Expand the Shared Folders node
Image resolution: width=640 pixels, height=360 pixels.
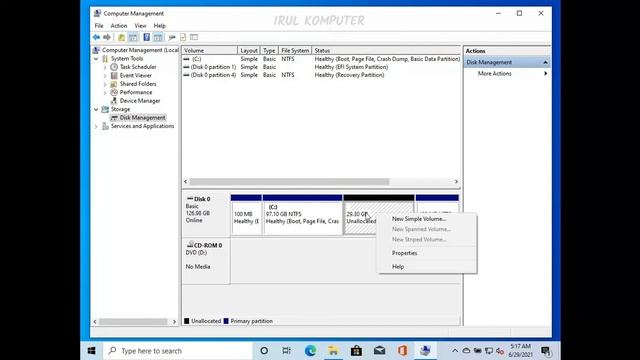click(x=105, y=84)
